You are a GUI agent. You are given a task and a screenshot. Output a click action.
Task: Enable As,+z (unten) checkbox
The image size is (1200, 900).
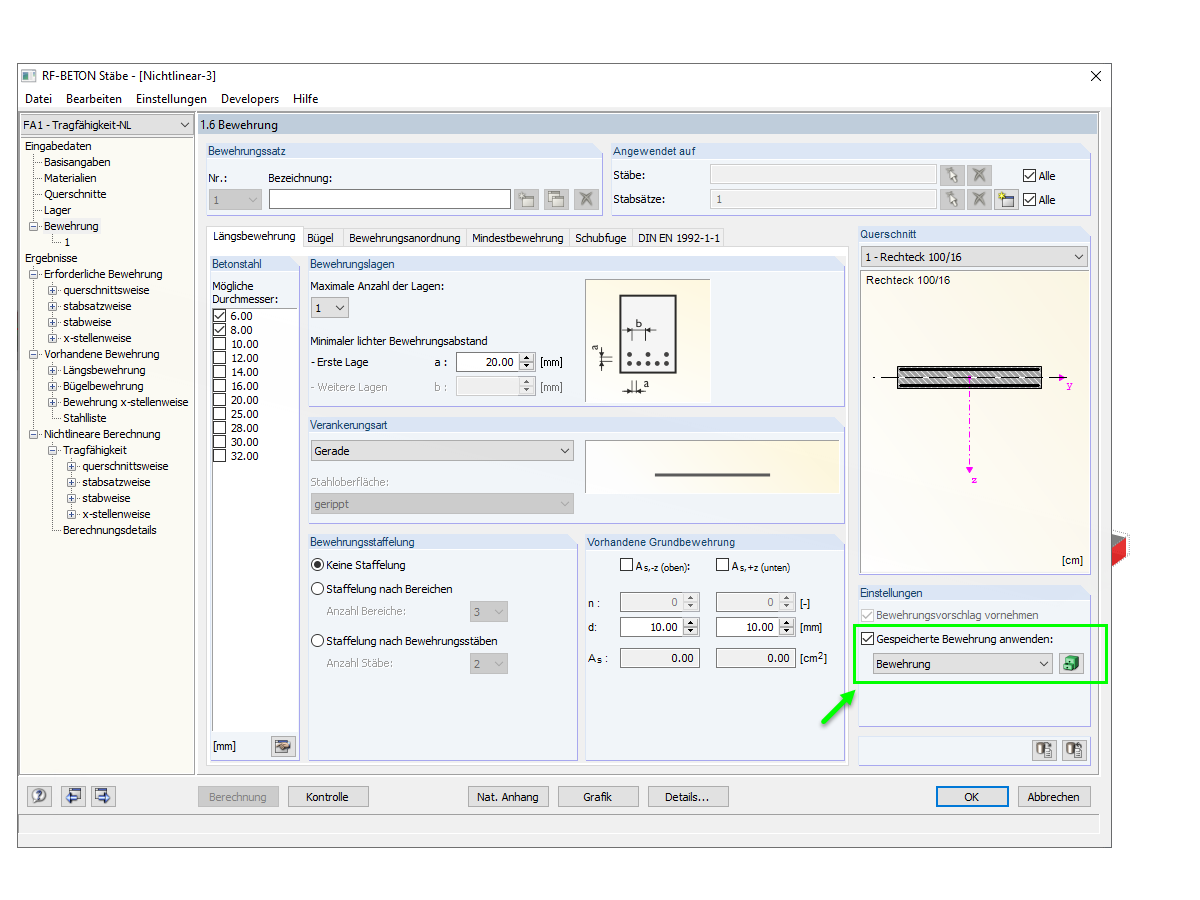point(723,565)
